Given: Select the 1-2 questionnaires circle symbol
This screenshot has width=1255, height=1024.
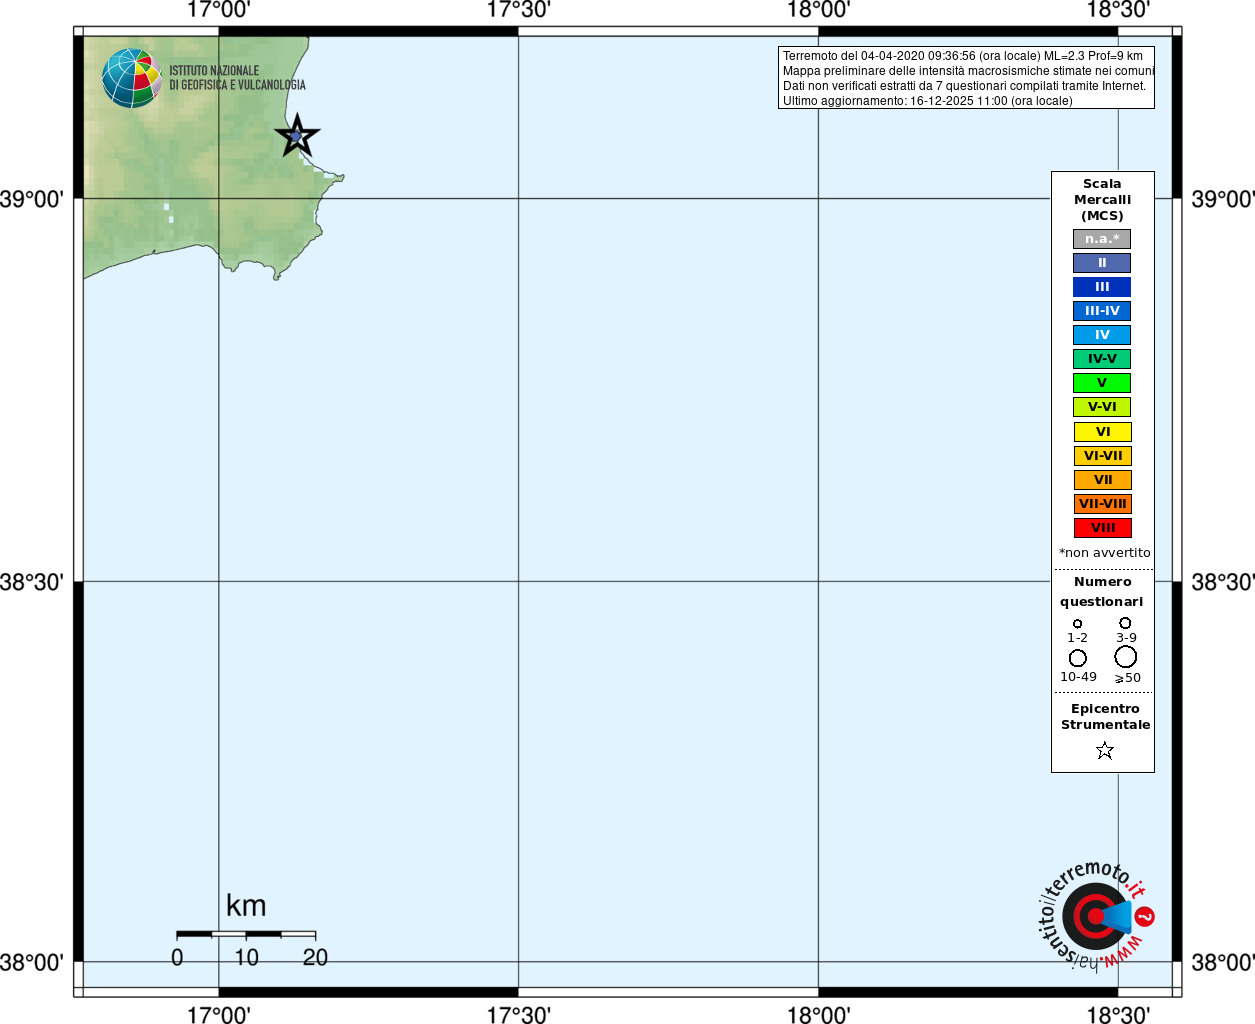Looking at the screenshot, I should pyautogui.click(x=1077, y=624).
